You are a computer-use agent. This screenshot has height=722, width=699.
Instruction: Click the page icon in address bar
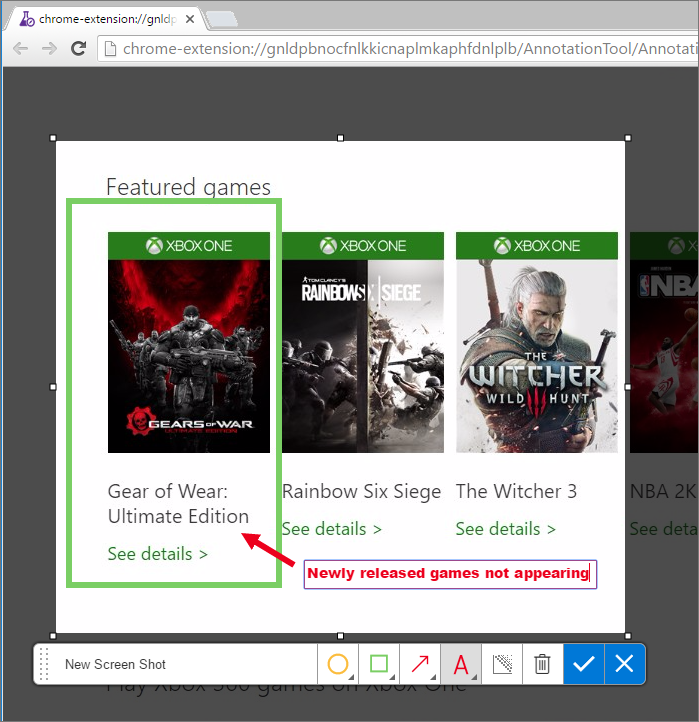pos(110,48)
